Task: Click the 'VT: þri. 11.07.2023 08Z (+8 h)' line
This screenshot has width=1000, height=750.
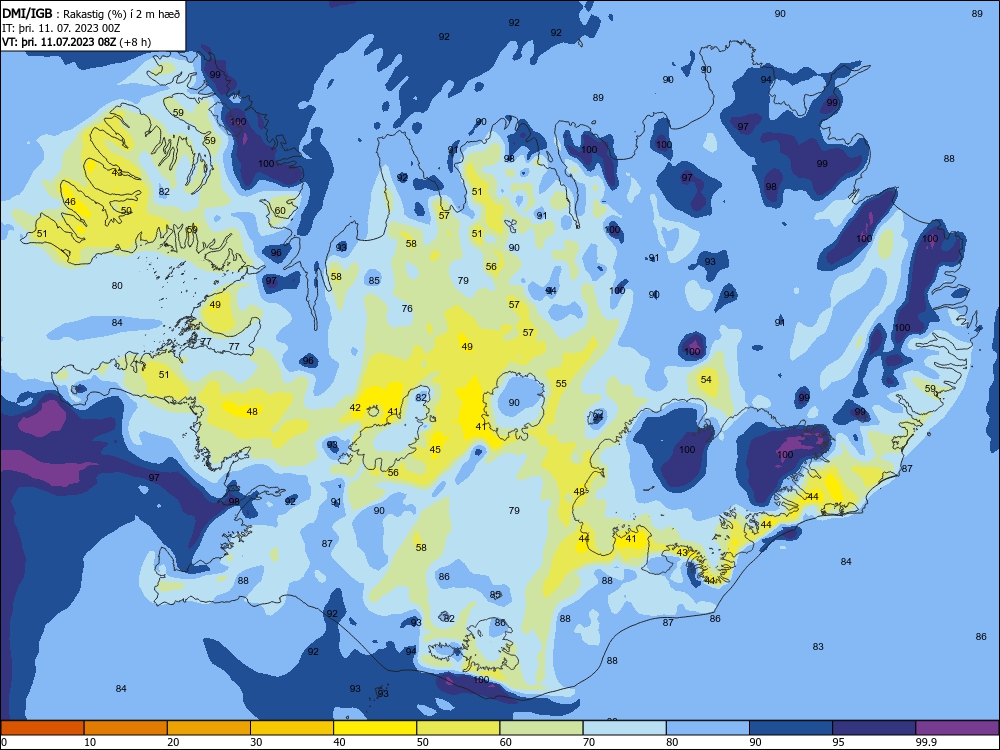Action: click(77, 42)
